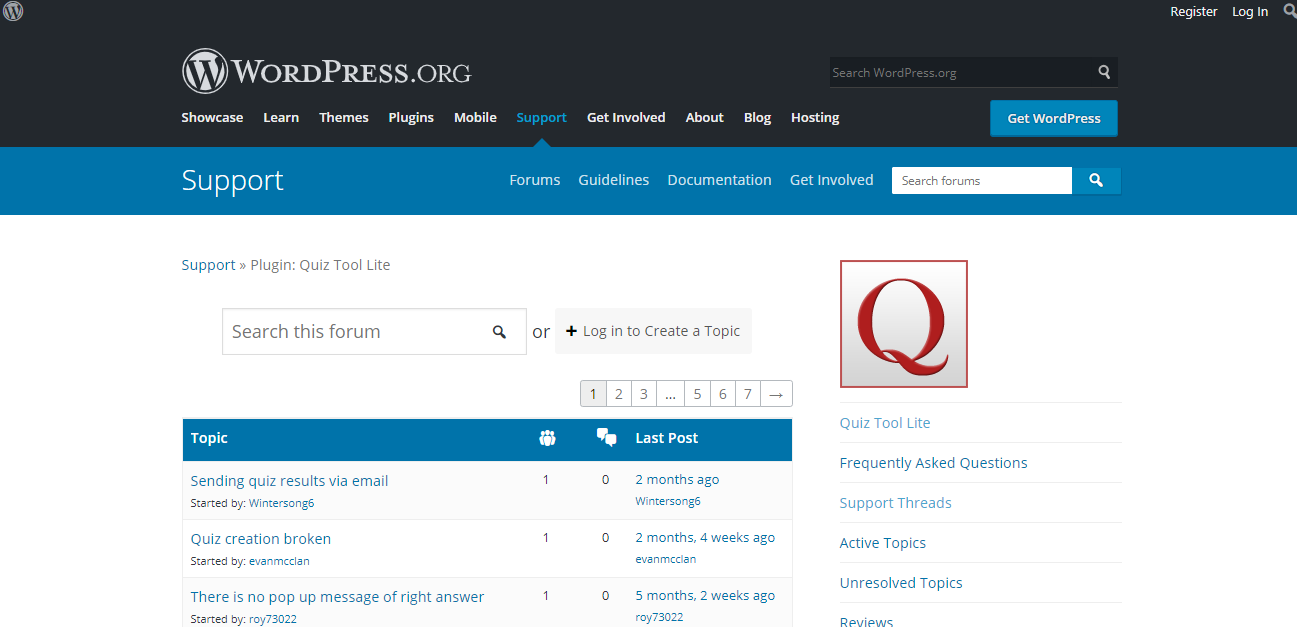Screen dimensions: 1297x627
Task: Open topic Quiz creation broken
Action: tap(261, 539)
